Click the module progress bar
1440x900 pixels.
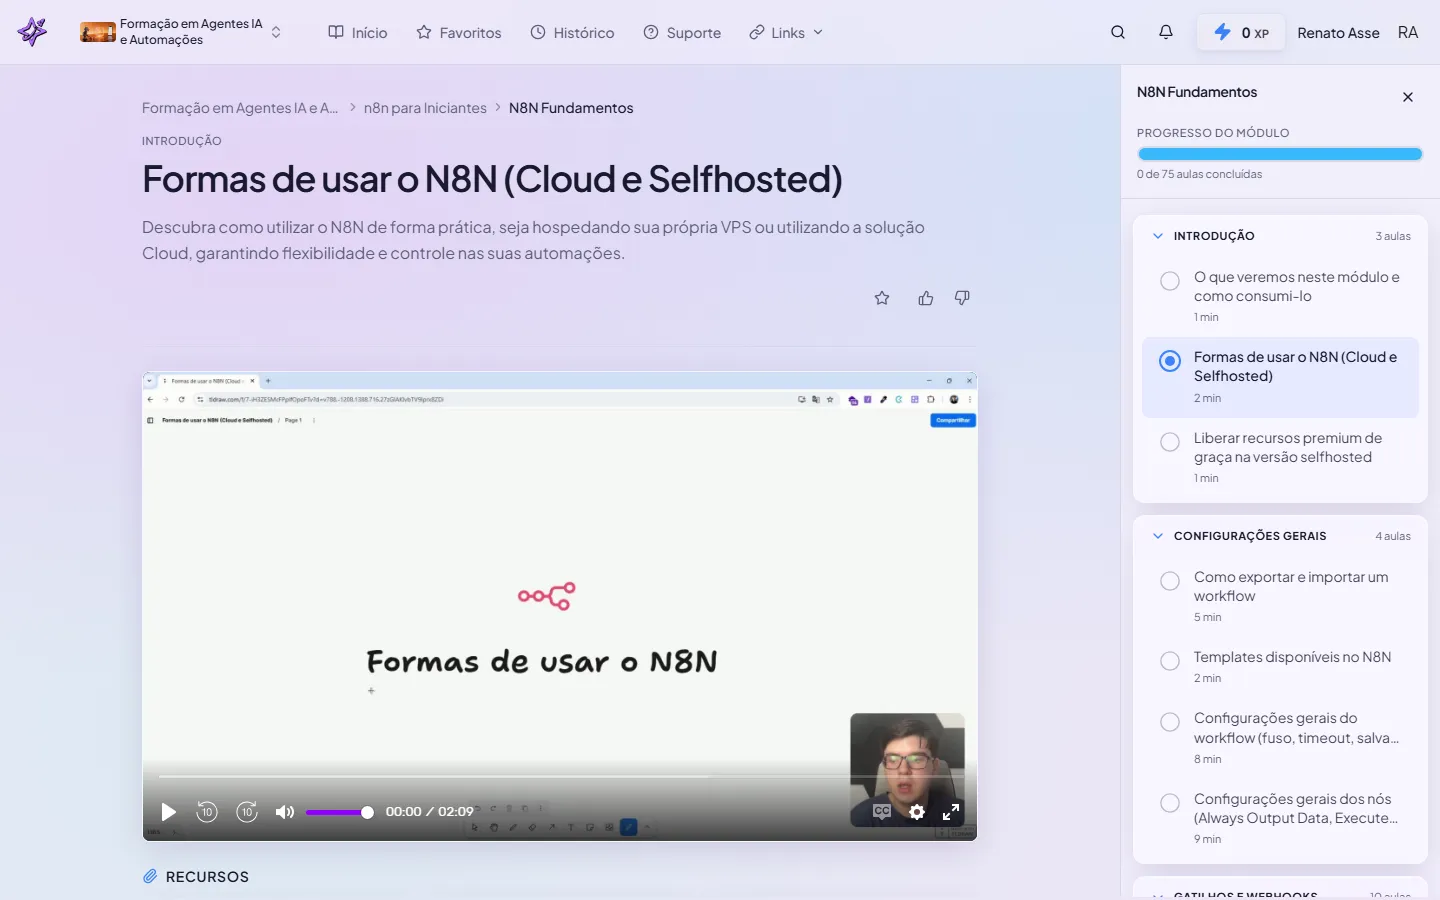coord(1280,154)
